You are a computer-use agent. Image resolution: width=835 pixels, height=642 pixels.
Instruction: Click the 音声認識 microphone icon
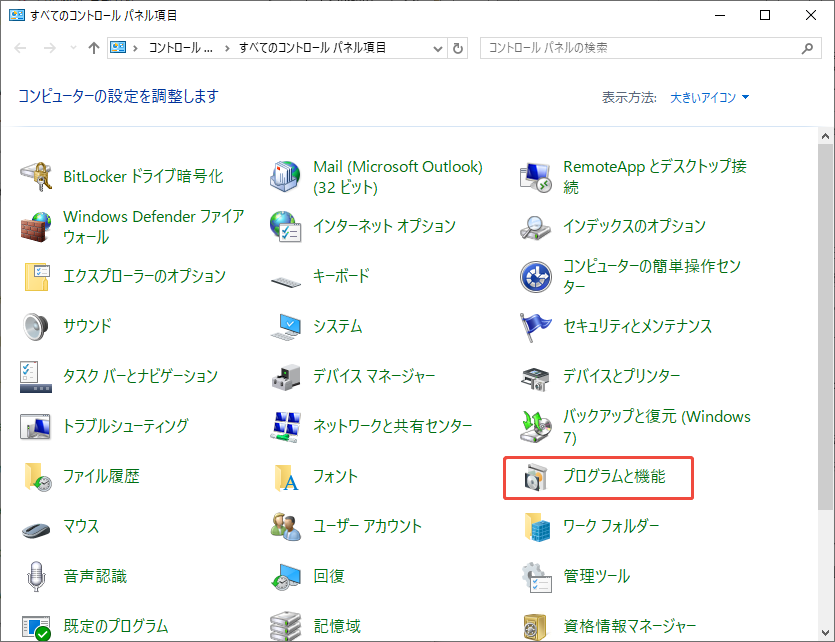[x=37, y=577]
